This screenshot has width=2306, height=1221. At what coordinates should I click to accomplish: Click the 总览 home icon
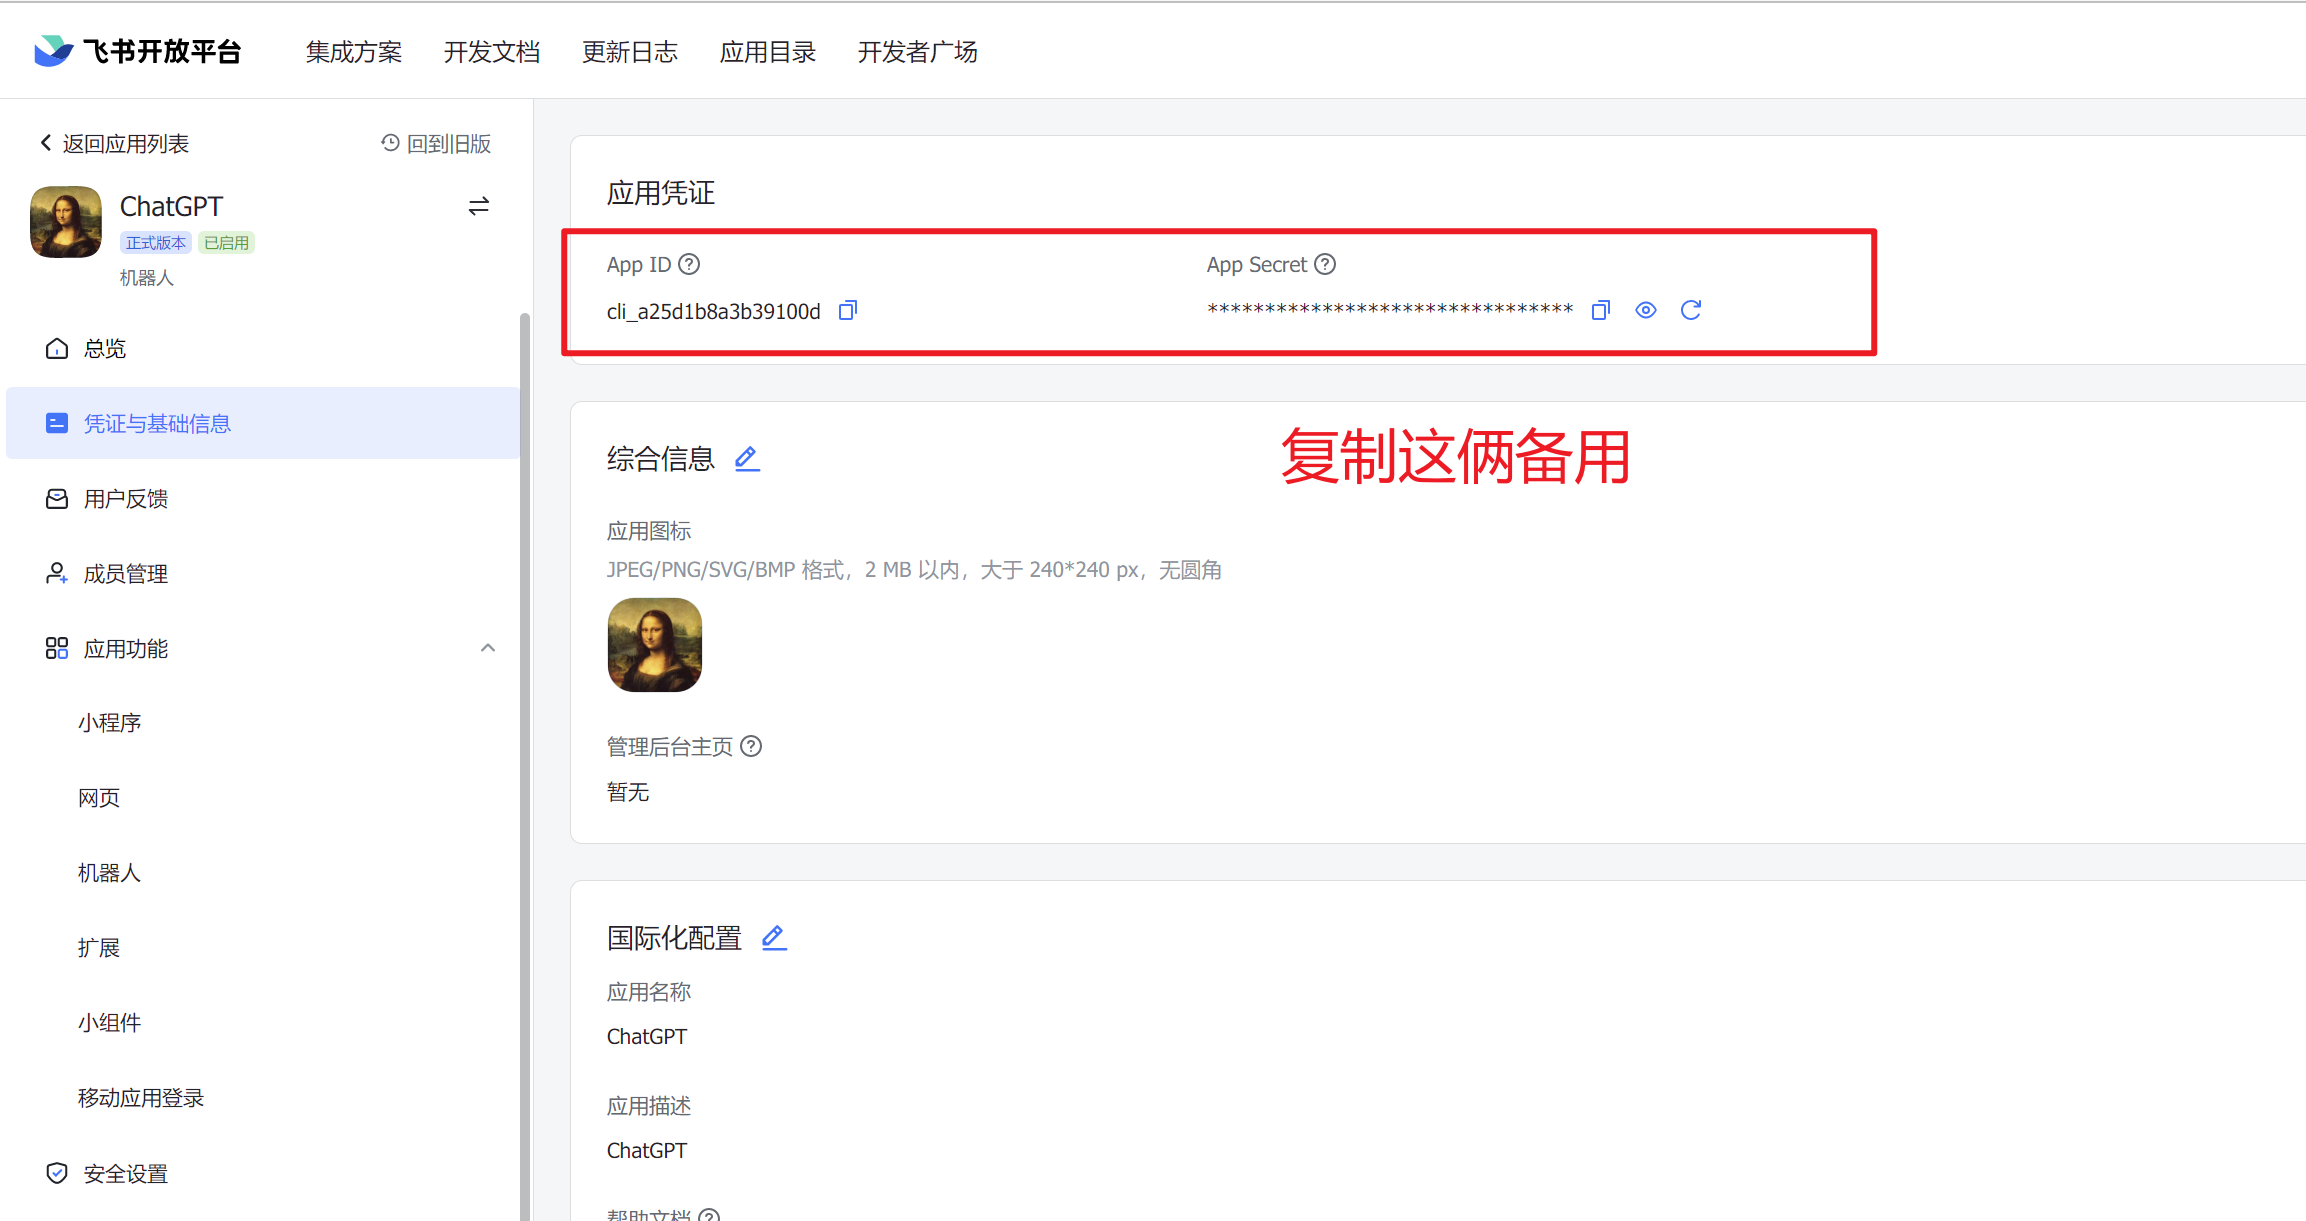(x=57, y=348)
